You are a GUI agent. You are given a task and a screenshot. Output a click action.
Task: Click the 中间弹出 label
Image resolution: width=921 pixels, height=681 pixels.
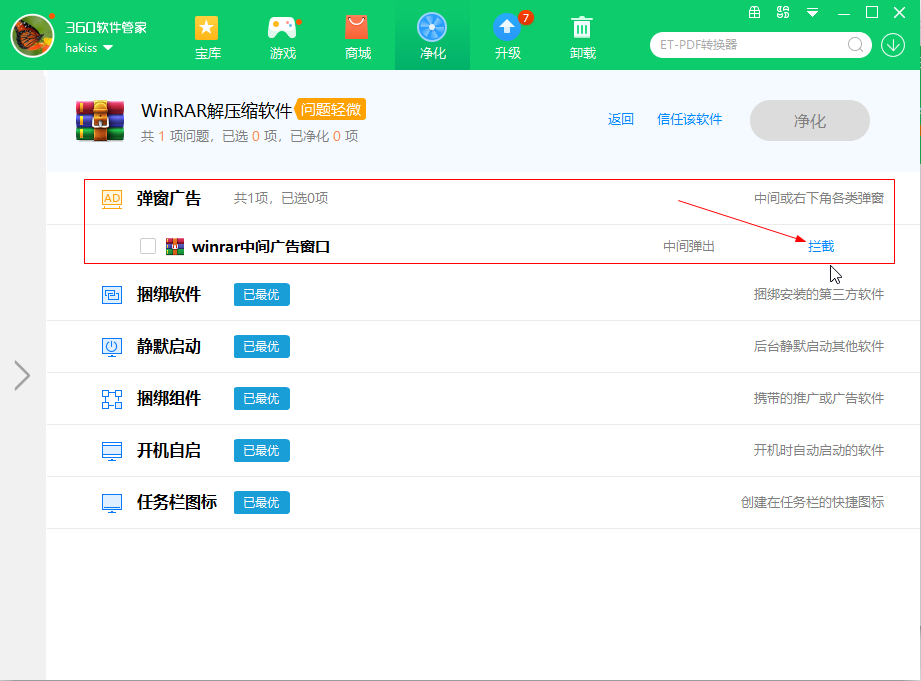(x=689, y=246)
